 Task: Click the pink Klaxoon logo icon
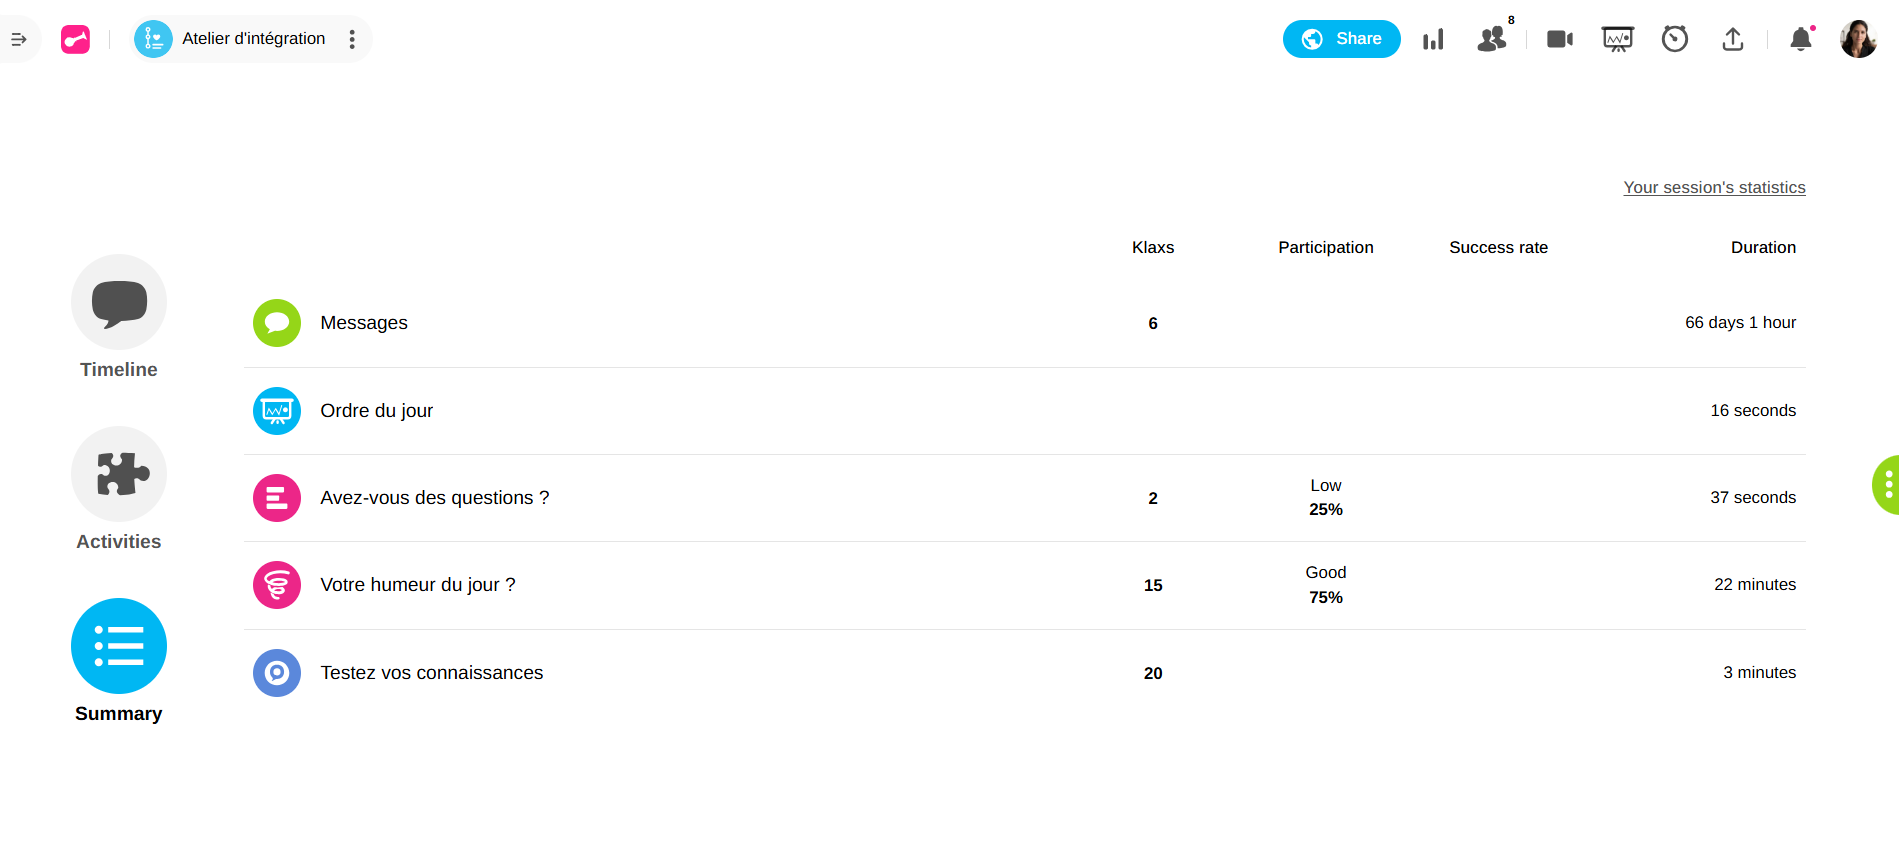[75, 39]
